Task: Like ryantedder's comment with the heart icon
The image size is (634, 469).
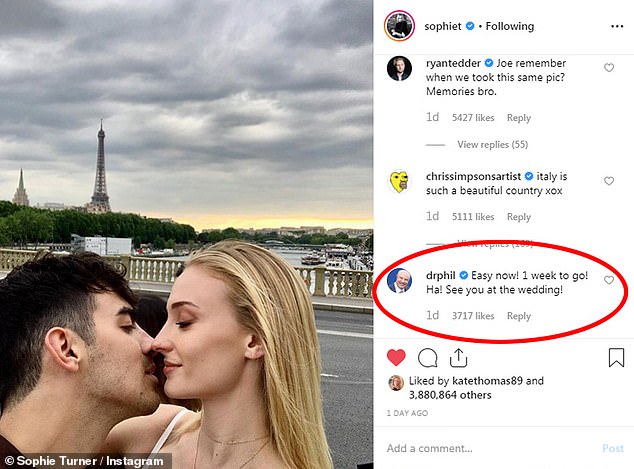Action: click(609, 68)
